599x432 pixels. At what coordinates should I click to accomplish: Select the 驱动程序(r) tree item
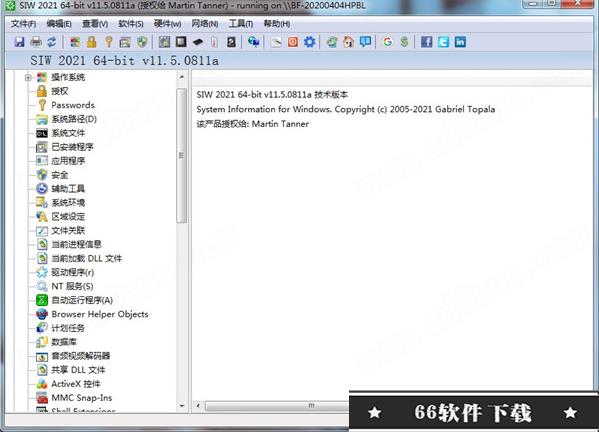[x=73, y=272]
